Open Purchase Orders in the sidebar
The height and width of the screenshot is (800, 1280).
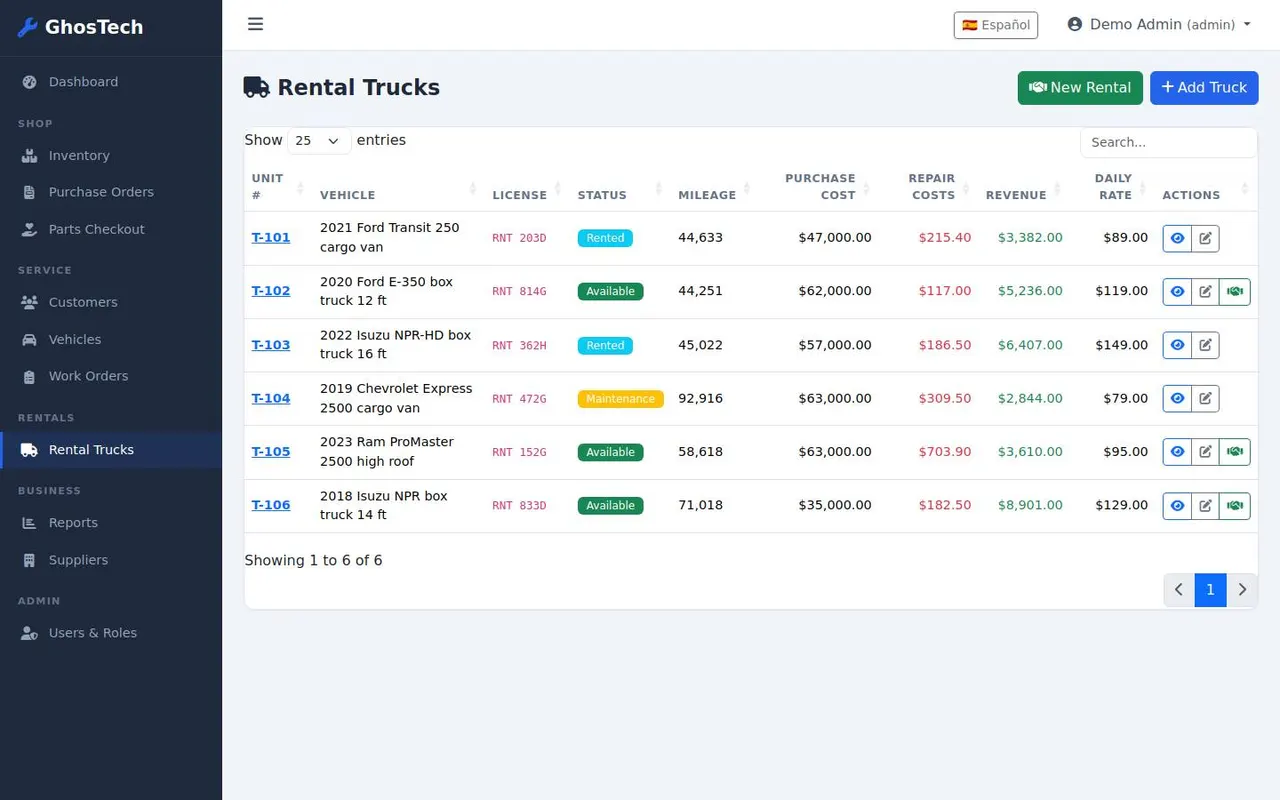point(111,192)
